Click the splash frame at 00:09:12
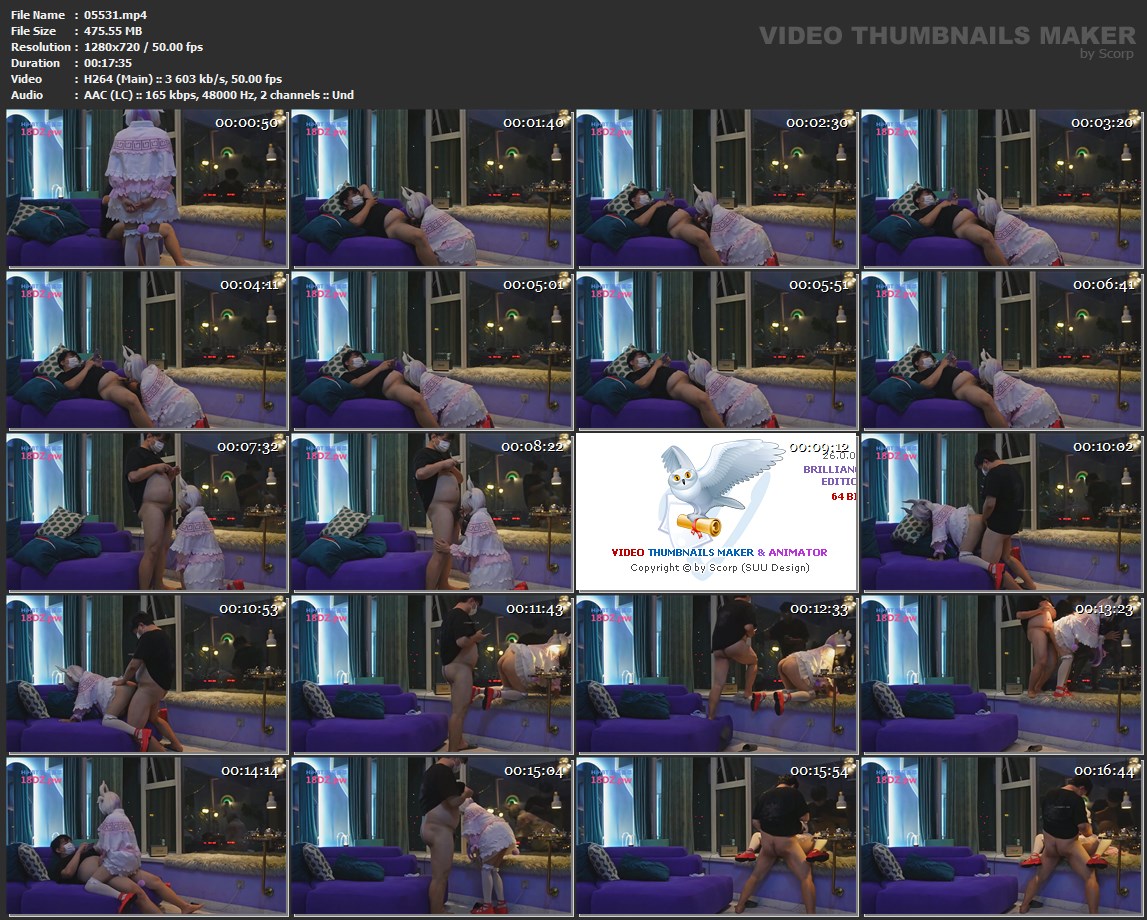The width and height of the screenshot is (1147, 920). [716, 511]
